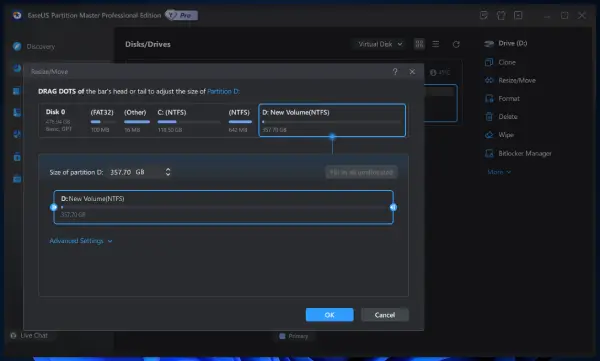This screenshot has width=600, height=361.
Task: Click the right handle dot of partition bar
Action: point(393,207)
